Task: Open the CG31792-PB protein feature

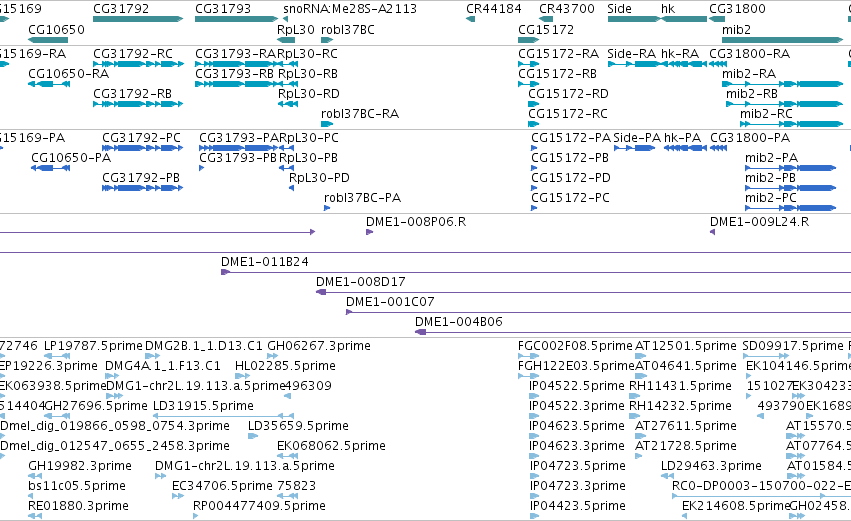Action: [x=143, y=188]
